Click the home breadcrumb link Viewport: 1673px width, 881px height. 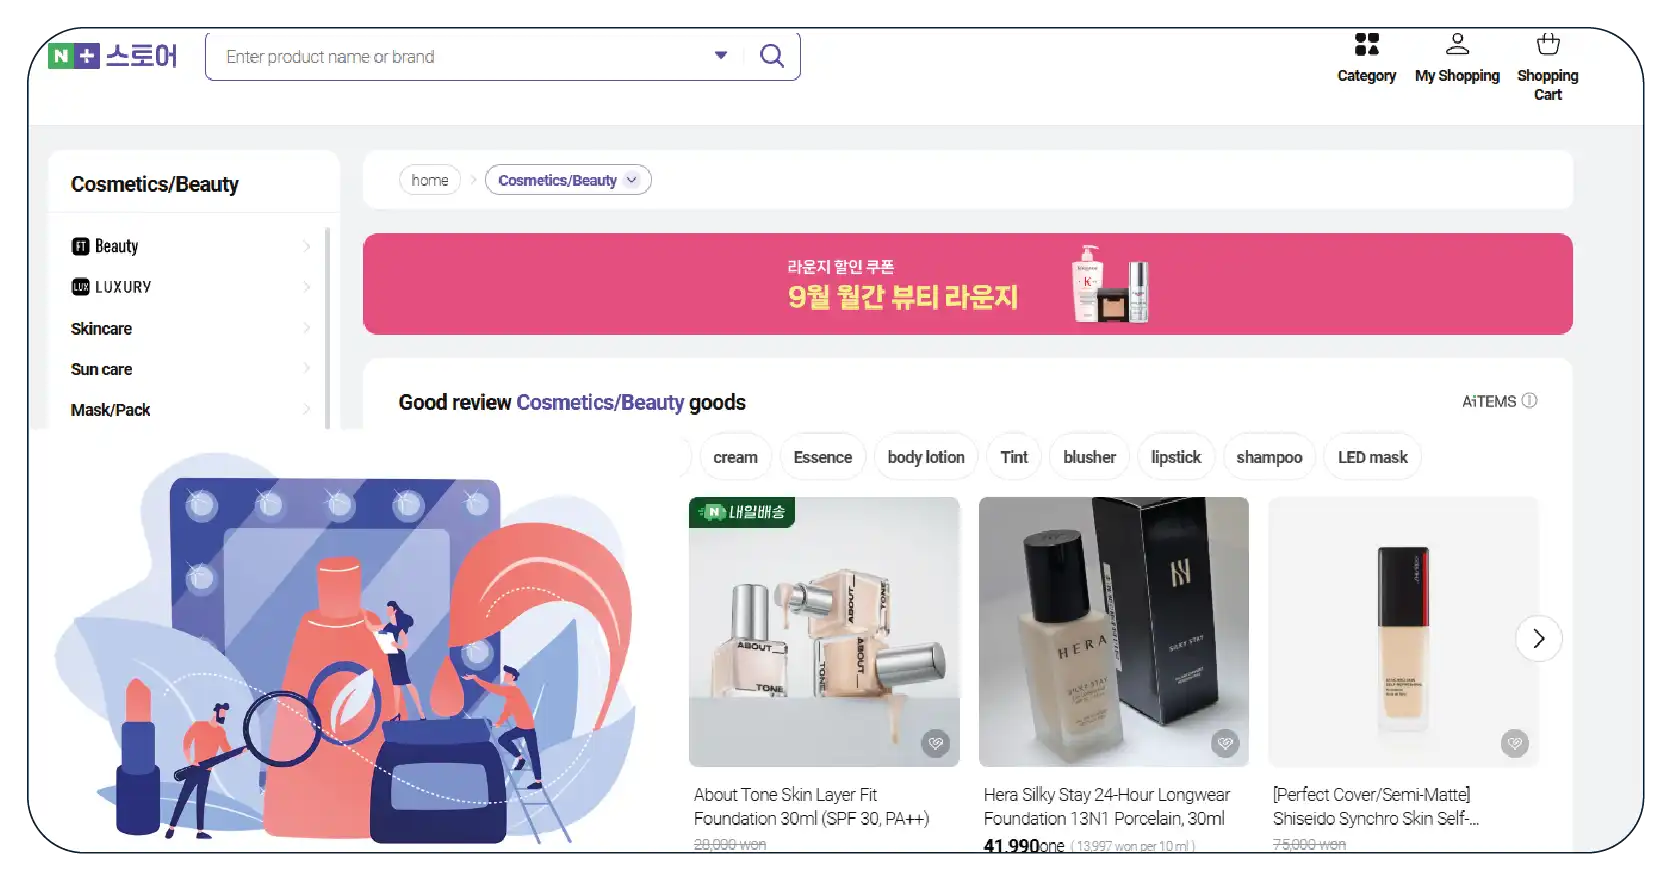(430, 180)
